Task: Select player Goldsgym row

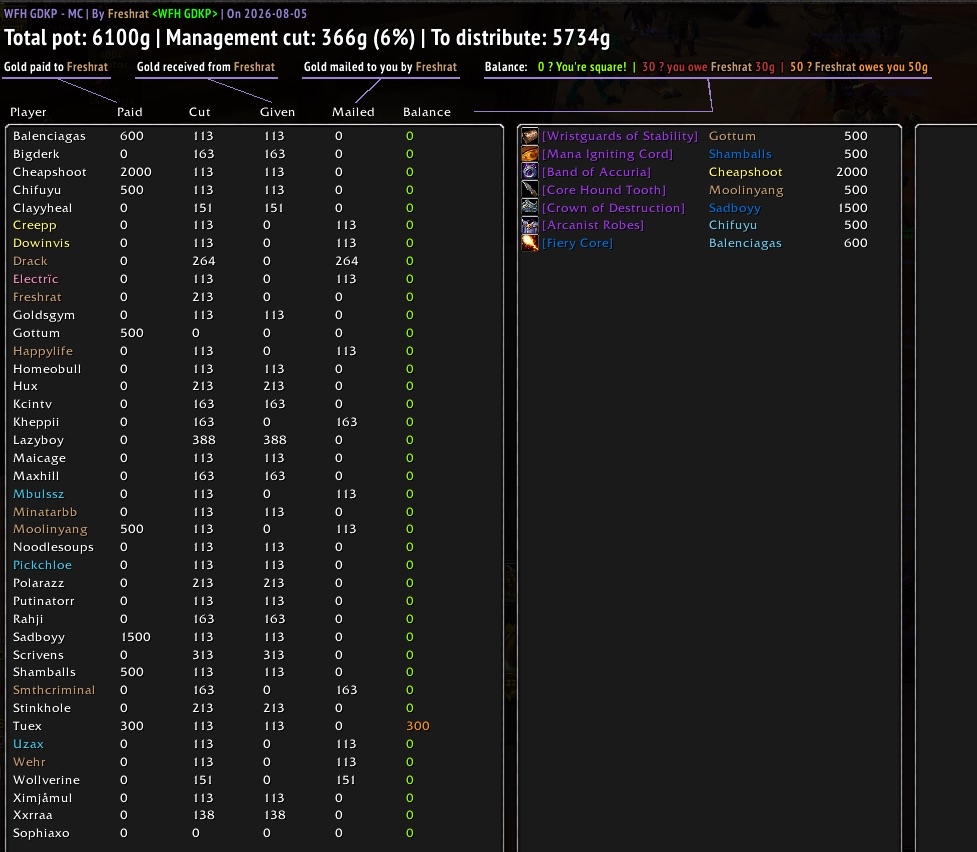Action: [x=254, y=315]
